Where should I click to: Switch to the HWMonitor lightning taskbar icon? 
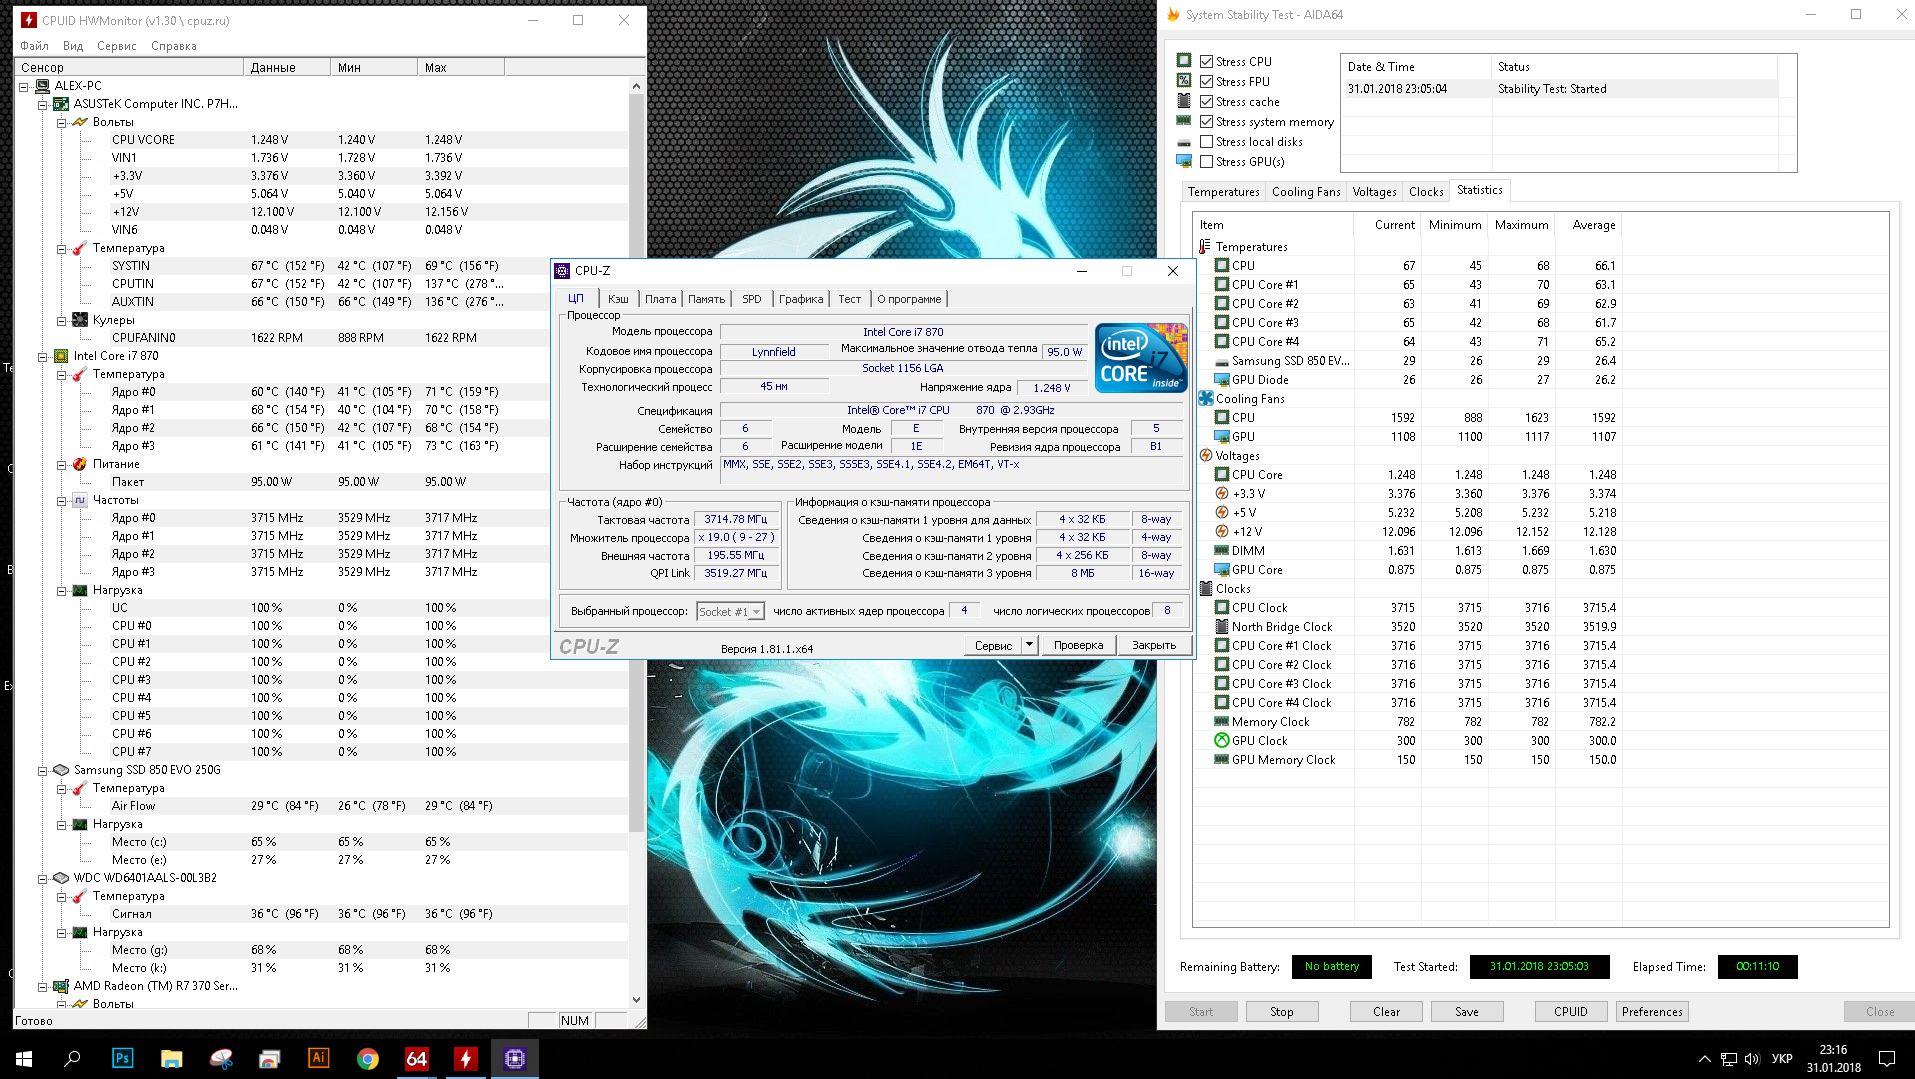[x=466, y=1058]
